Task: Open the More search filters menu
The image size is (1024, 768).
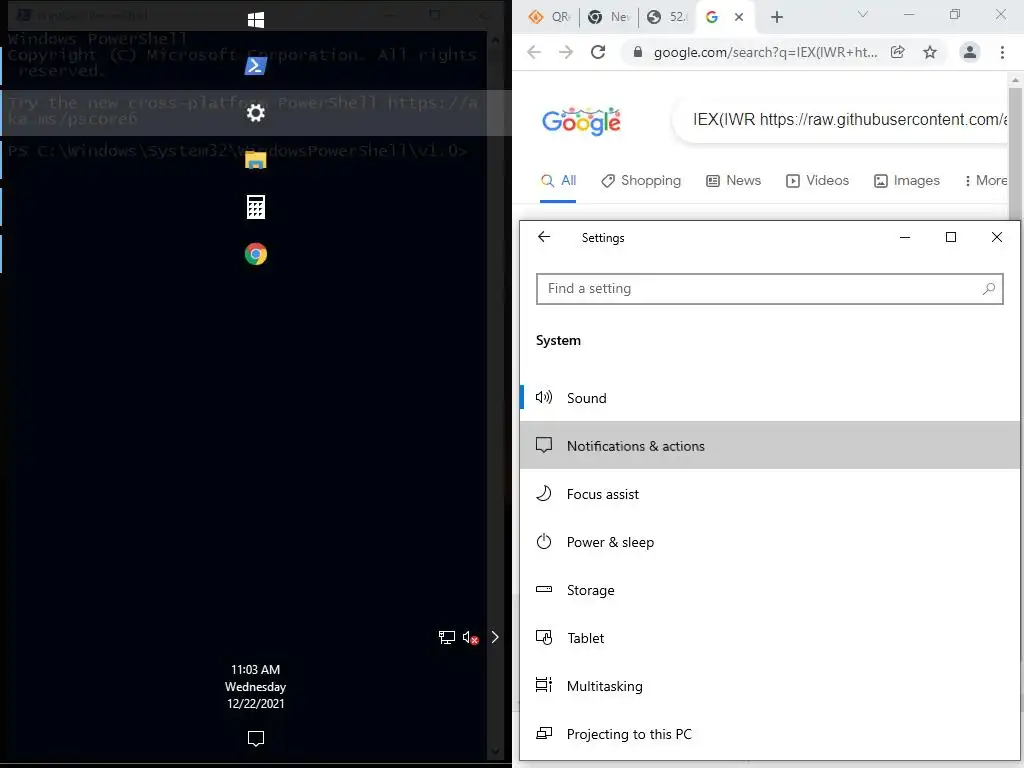Action: click(x=986, y=181)
